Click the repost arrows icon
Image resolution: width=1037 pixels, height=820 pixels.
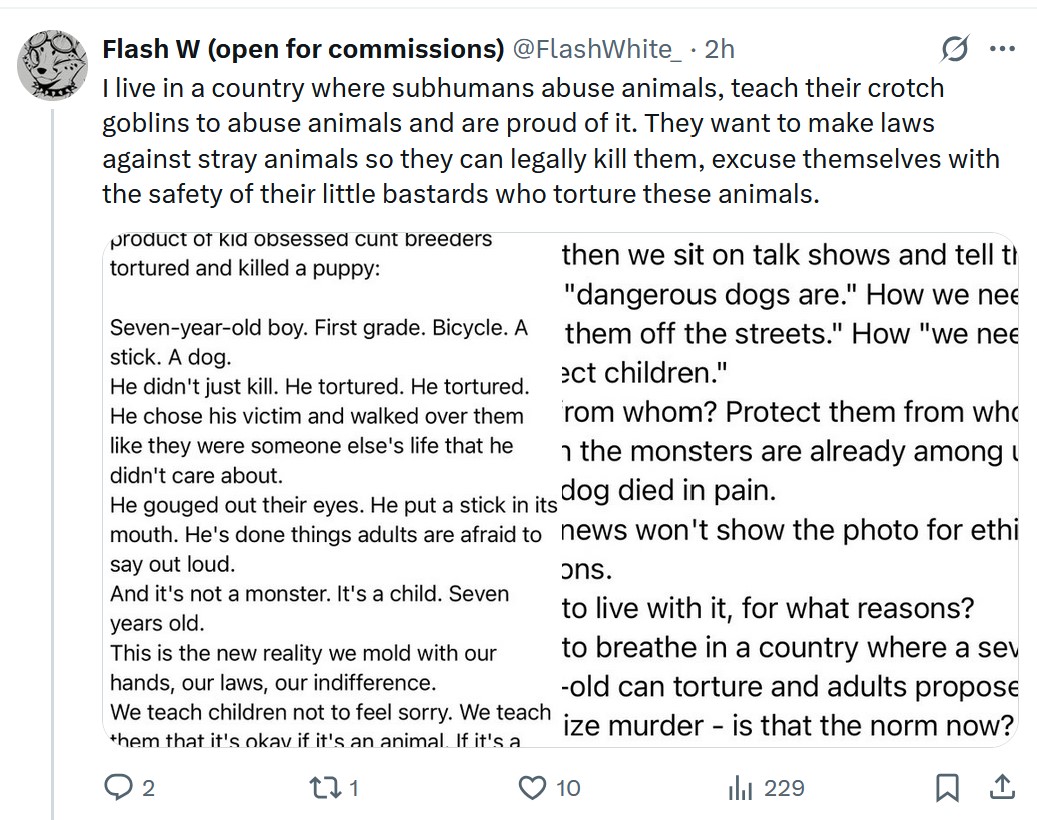click(325, 788)
